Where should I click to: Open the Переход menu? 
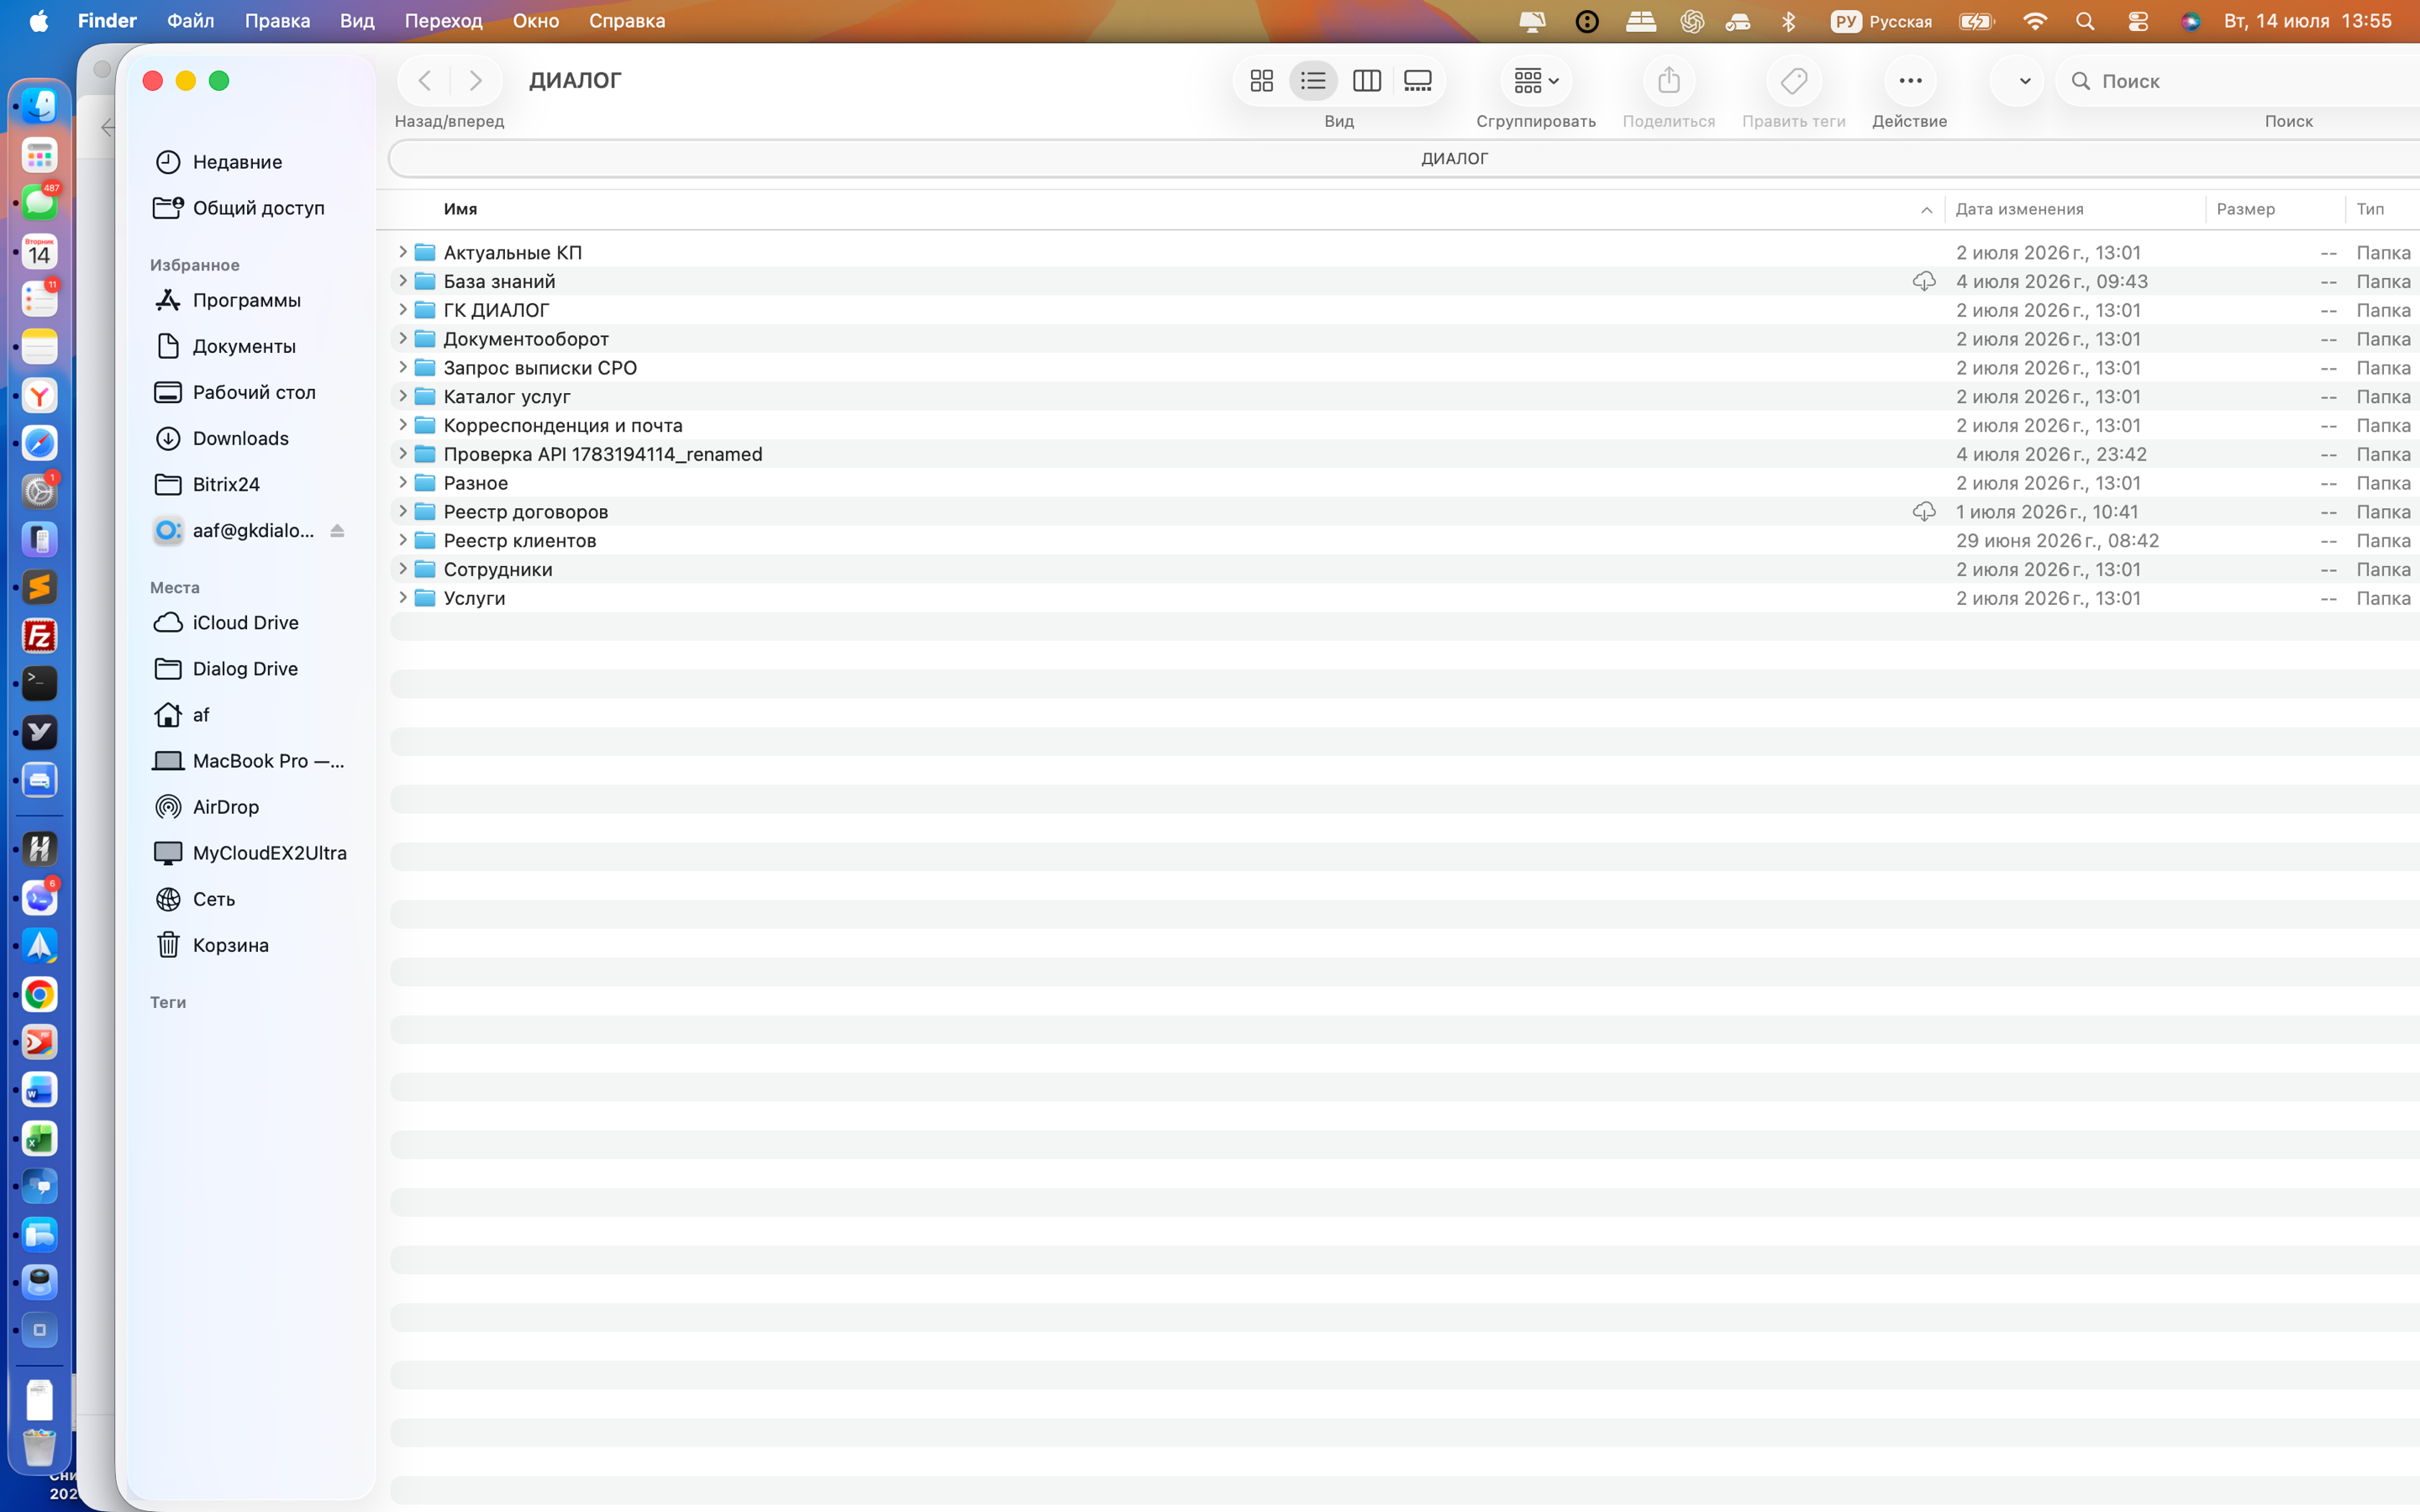click(443, 21)
